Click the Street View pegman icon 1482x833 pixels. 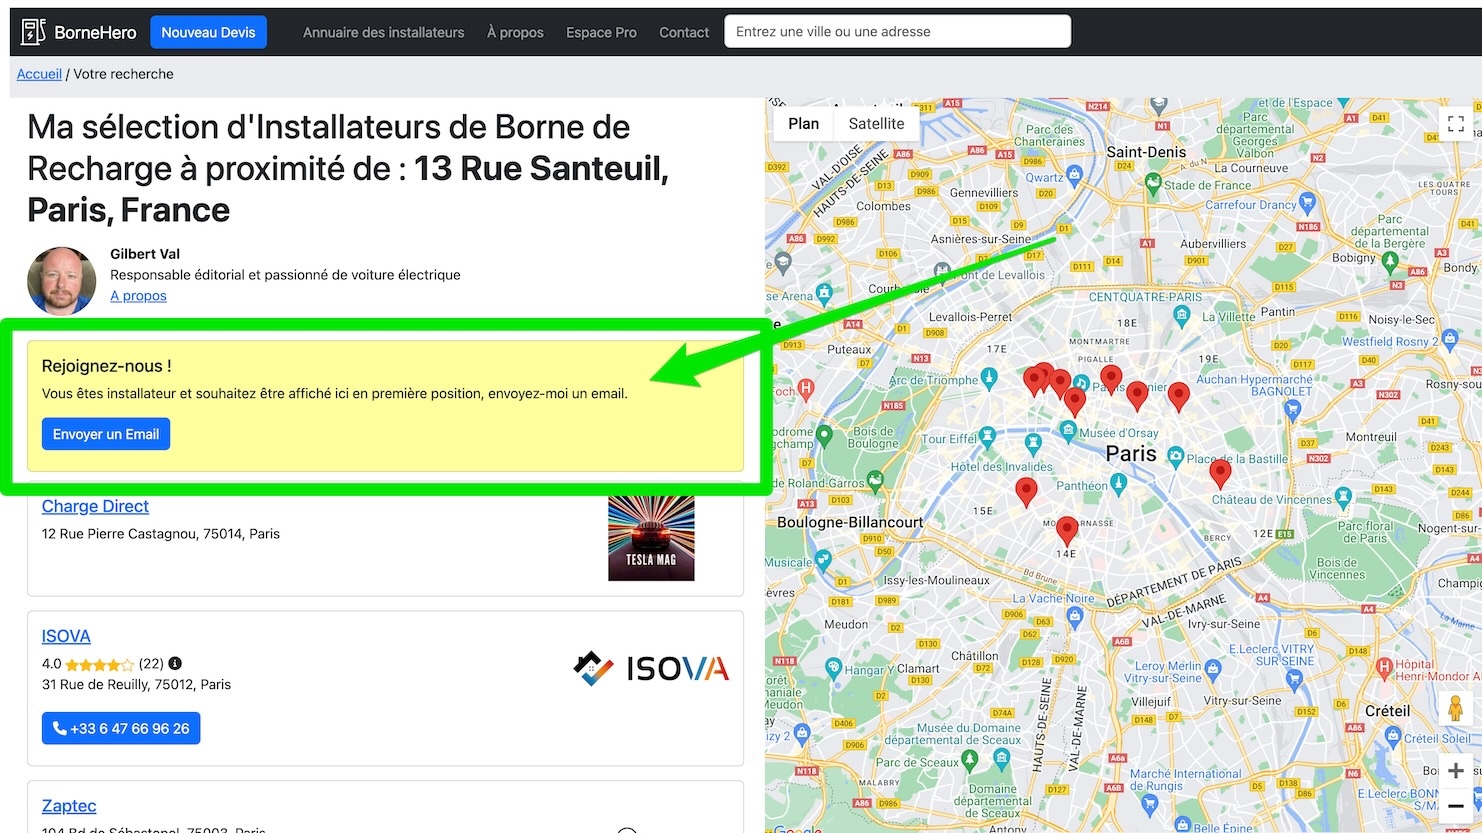[1455, 708]
